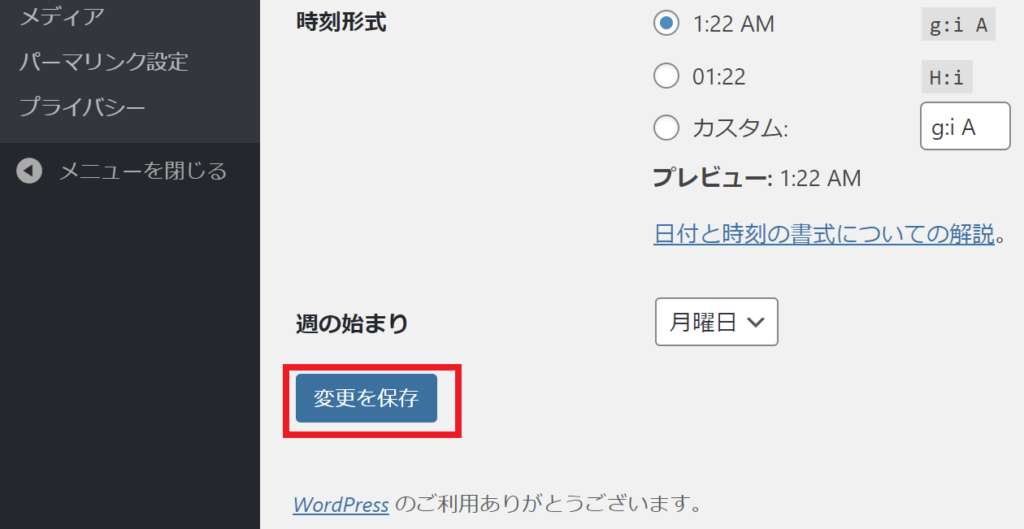The width and height of the screenshot is (1024, 529).
Task: Click the 01:22 label text beside radio
Action: pos(719,77)
